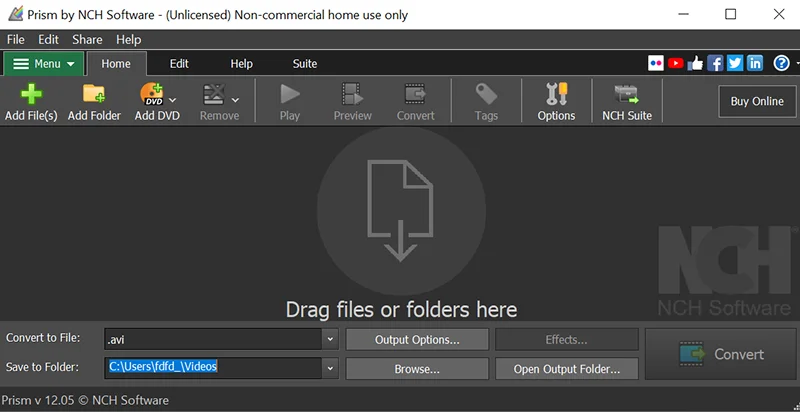Click the Add Folder icon
The width and height of the screenshot is (800, 412).
[94, 94]
